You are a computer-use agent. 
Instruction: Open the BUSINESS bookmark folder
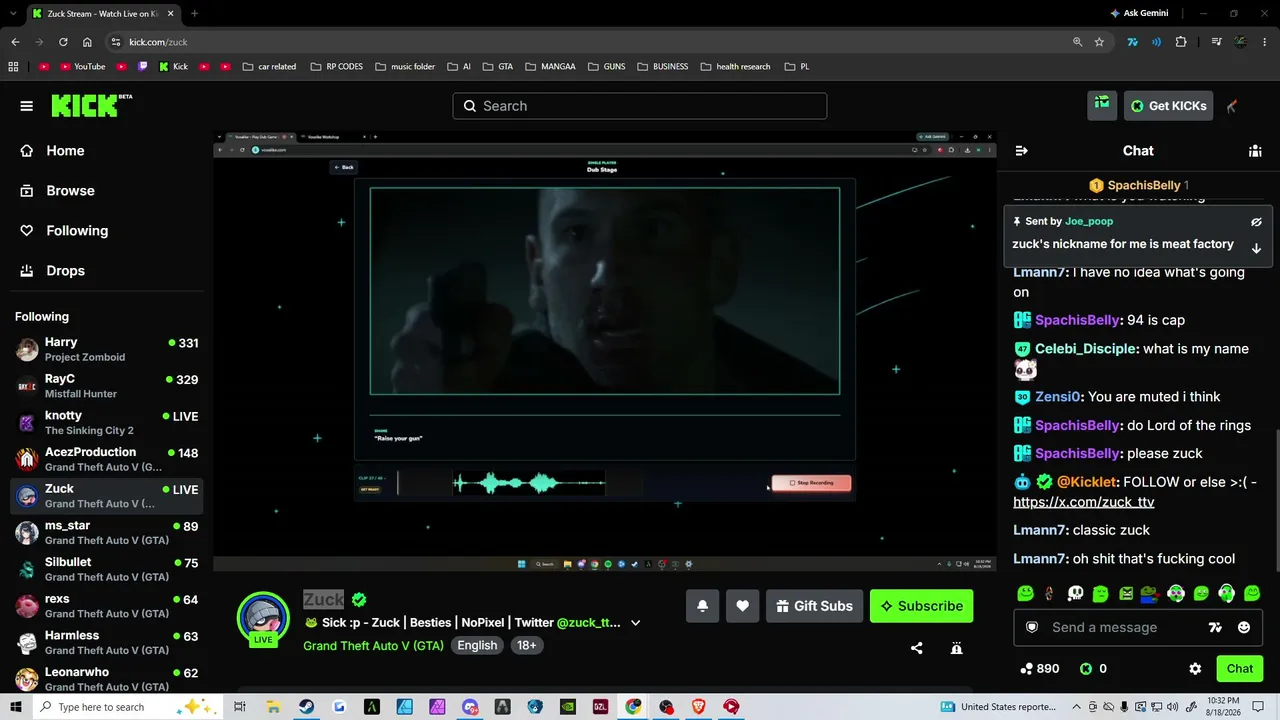coord(661,67)
